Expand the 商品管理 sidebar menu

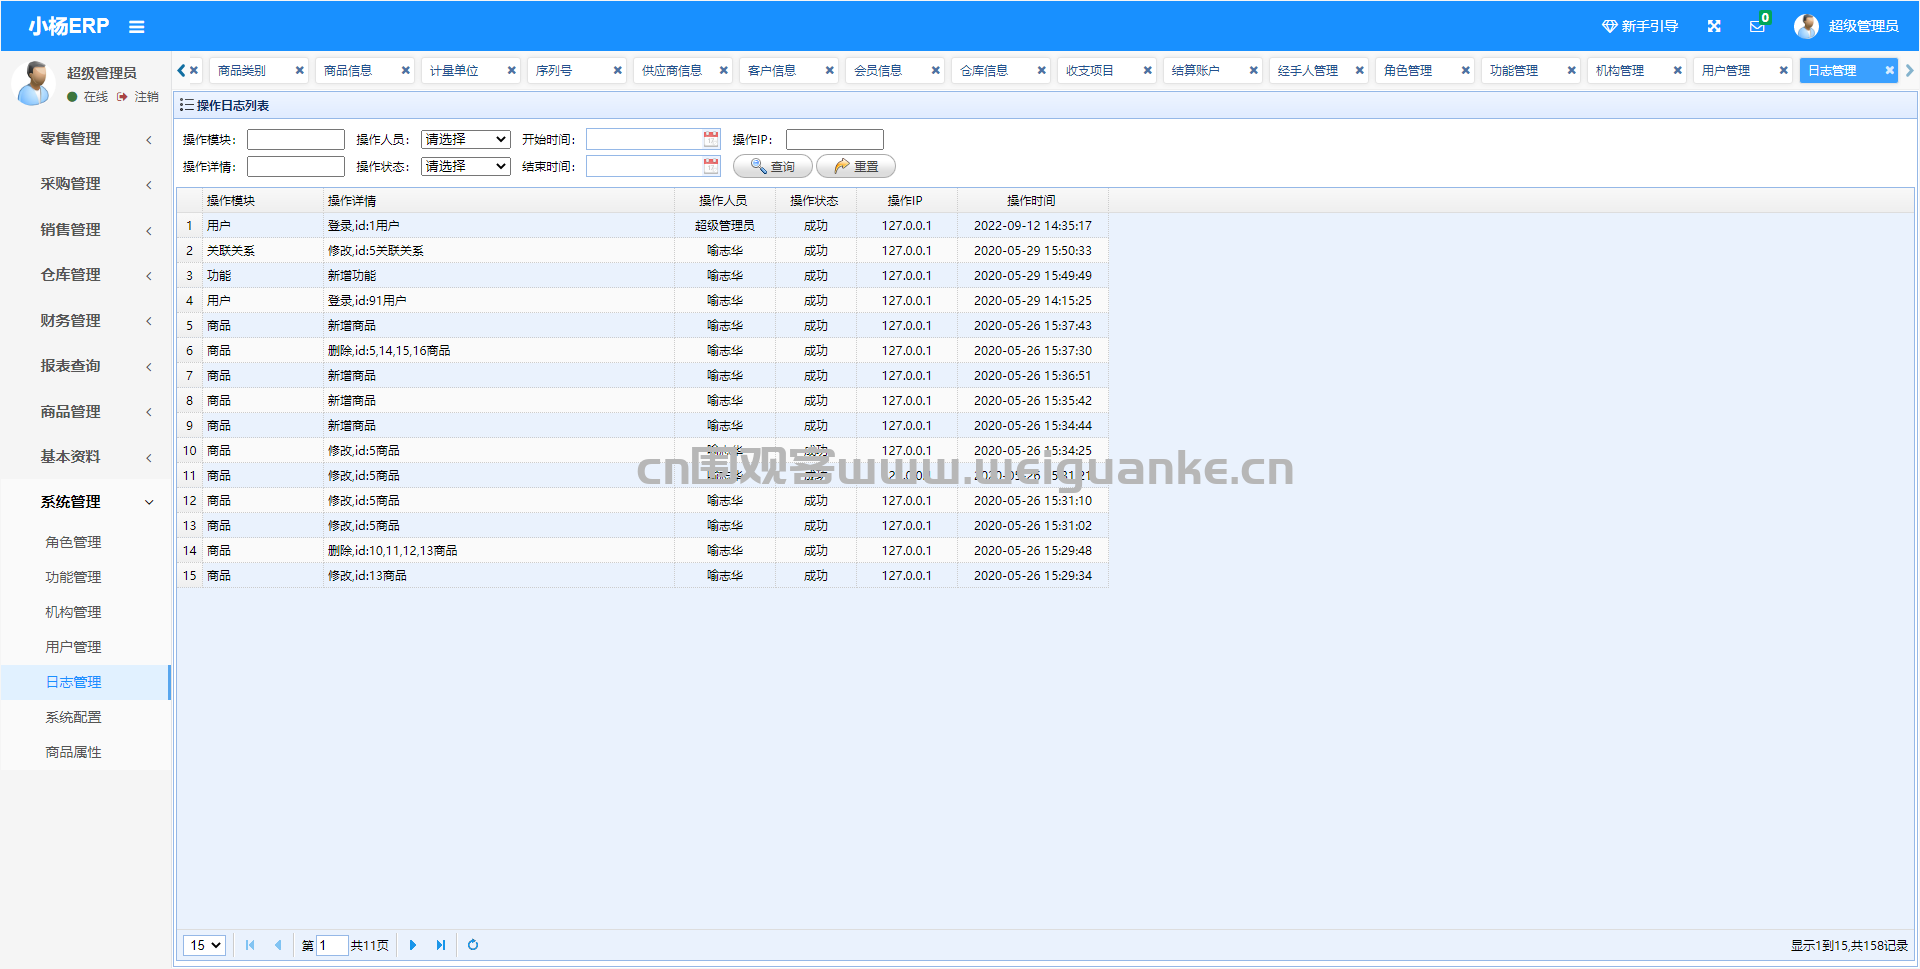pos(86,412)
